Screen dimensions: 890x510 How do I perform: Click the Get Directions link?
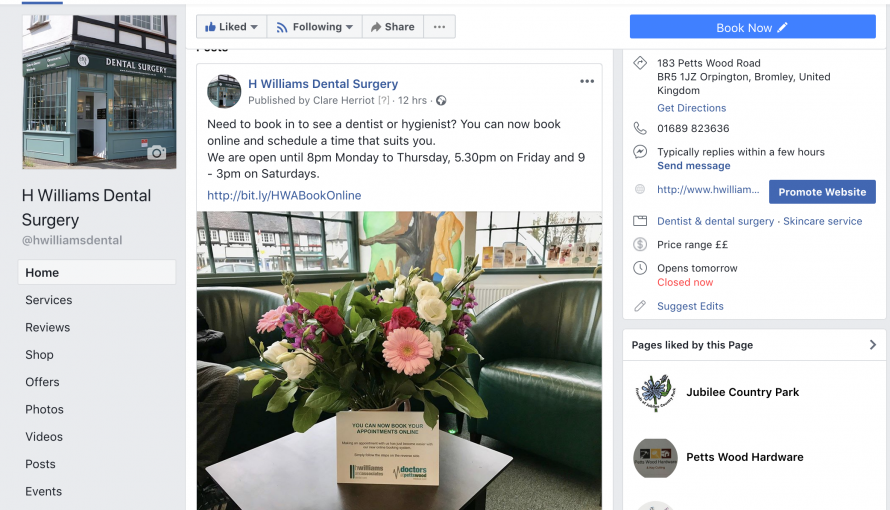coord(691,108)
